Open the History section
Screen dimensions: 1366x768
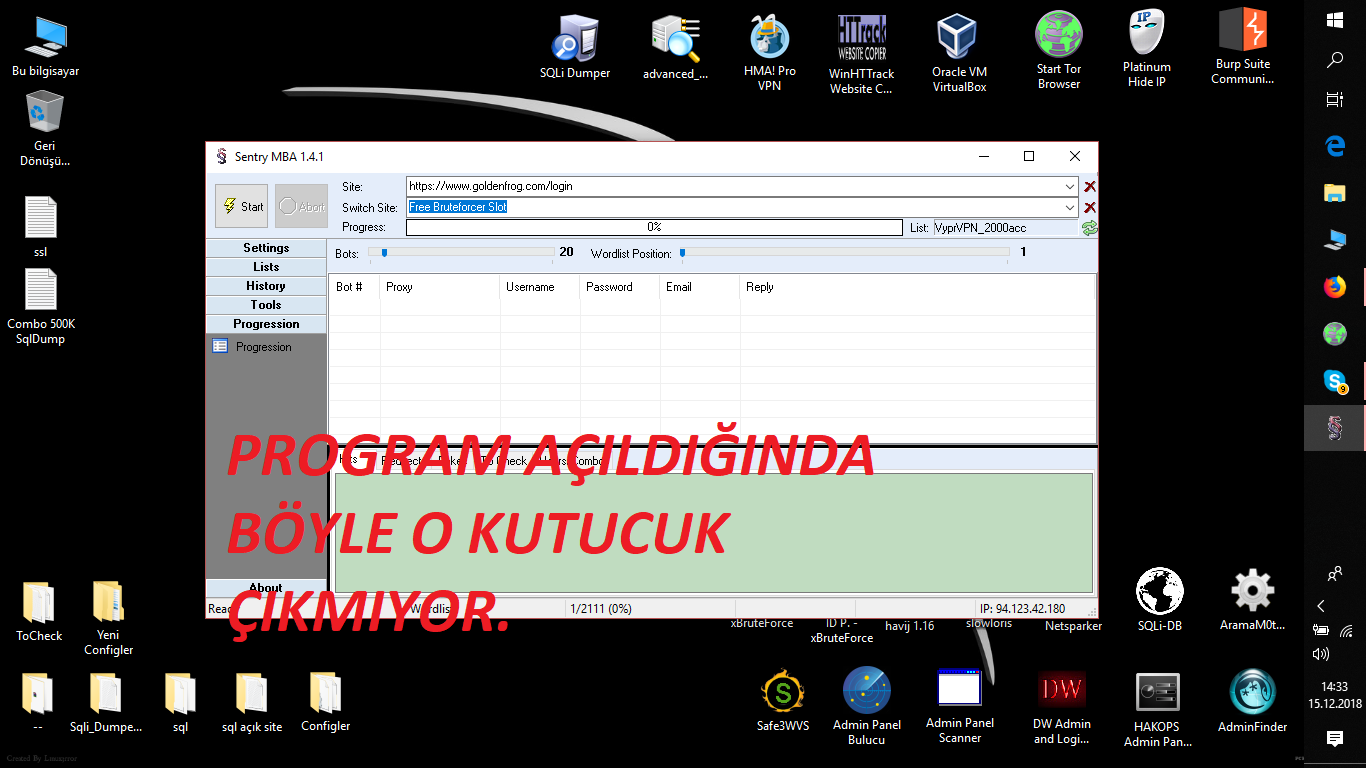point(266,286)
